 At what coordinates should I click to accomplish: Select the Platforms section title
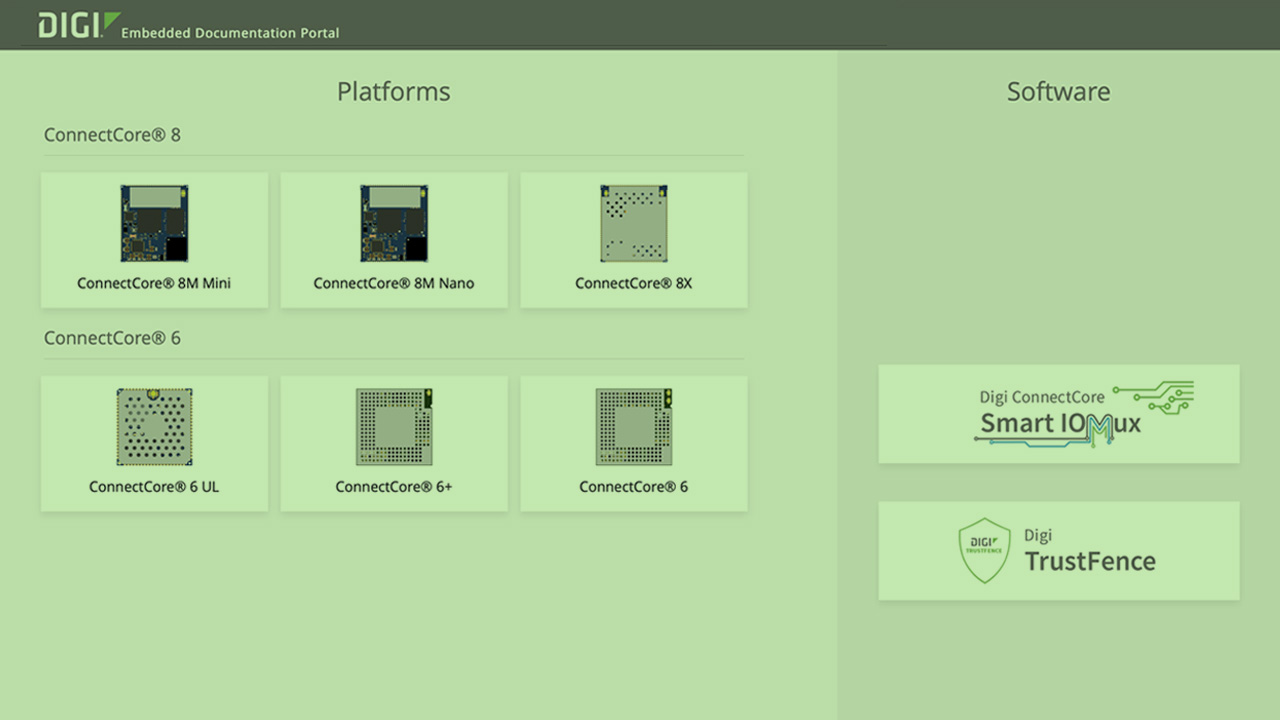393,91
